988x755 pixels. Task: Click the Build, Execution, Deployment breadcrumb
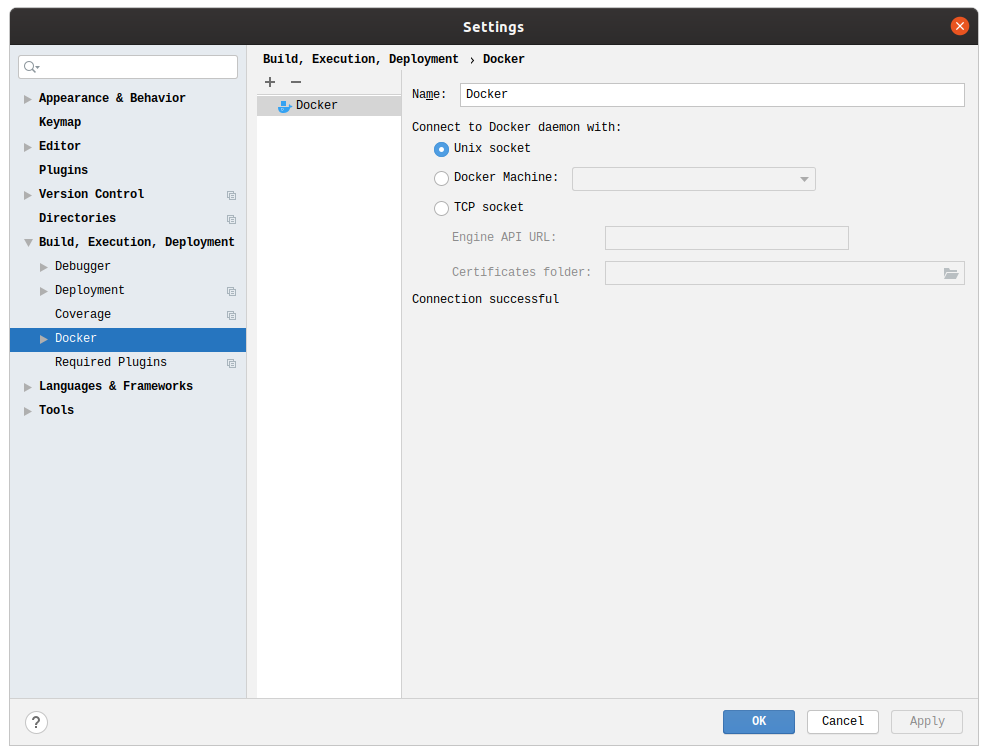point(360,59)
